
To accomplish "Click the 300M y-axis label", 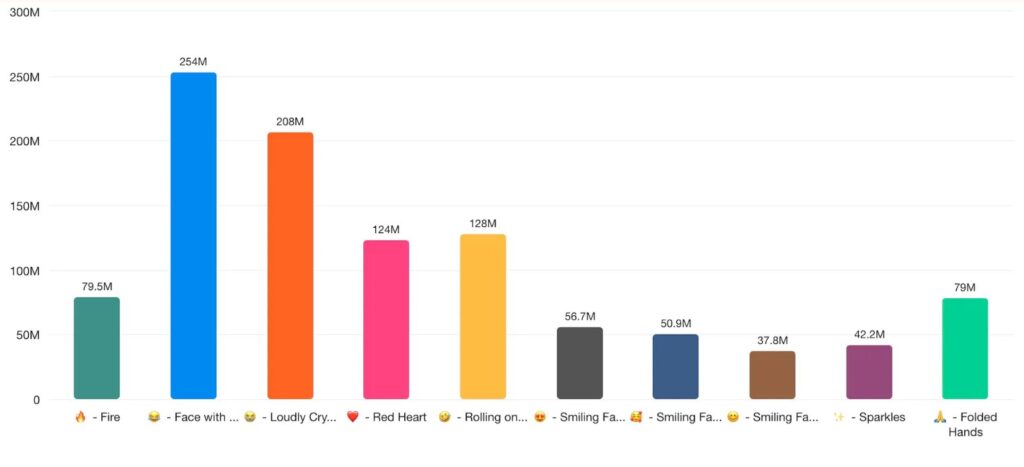I will coord(27,12).
